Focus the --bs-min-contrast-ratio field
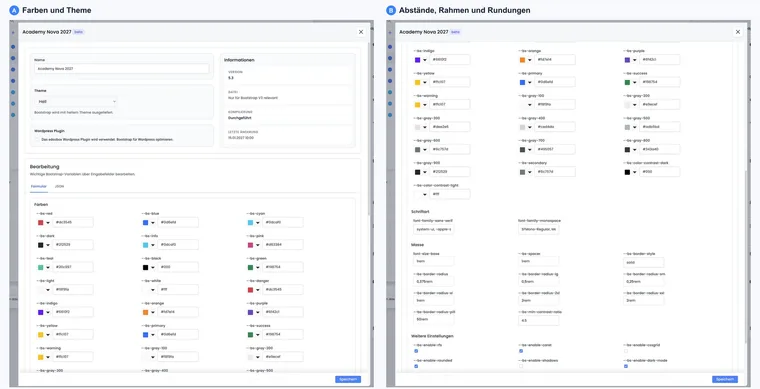 click(x=538, y=320)
